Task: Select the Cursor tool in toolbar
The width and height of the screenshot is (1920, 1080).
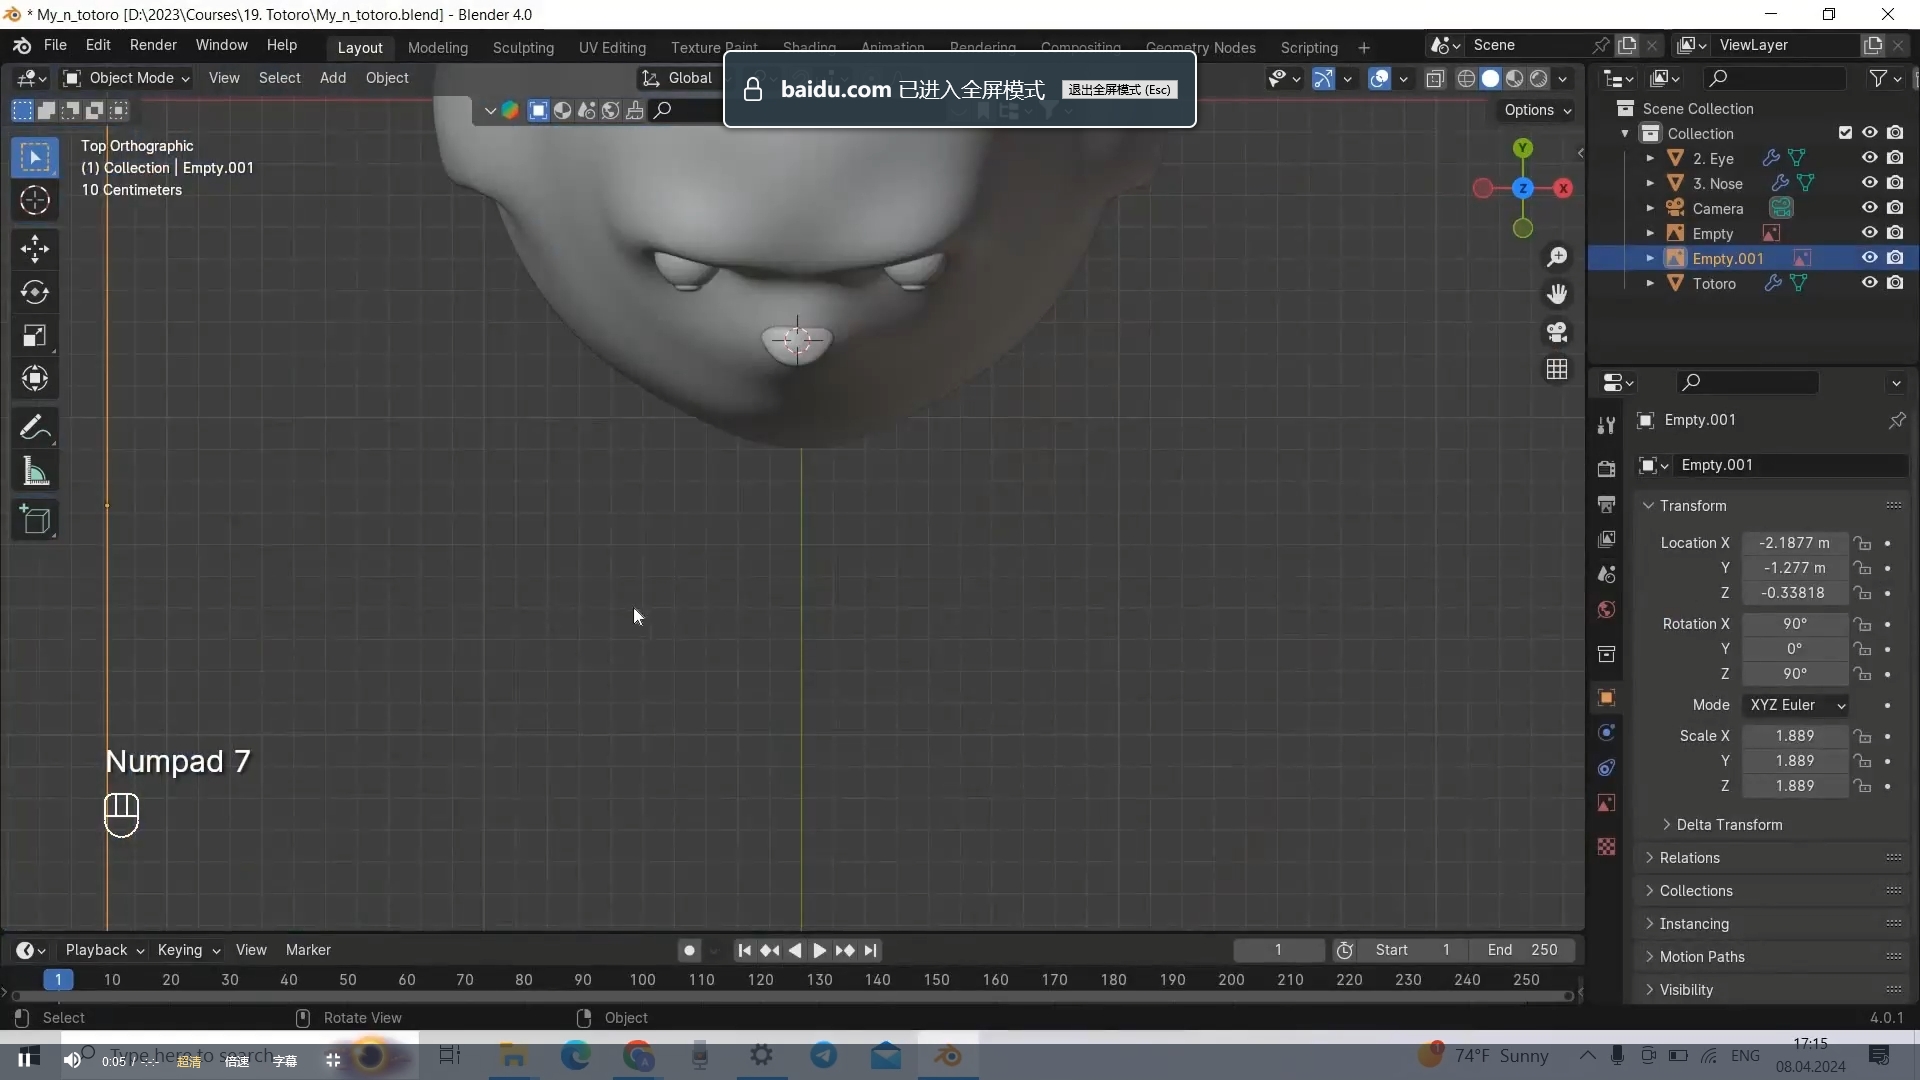Action: click(35, 201)
